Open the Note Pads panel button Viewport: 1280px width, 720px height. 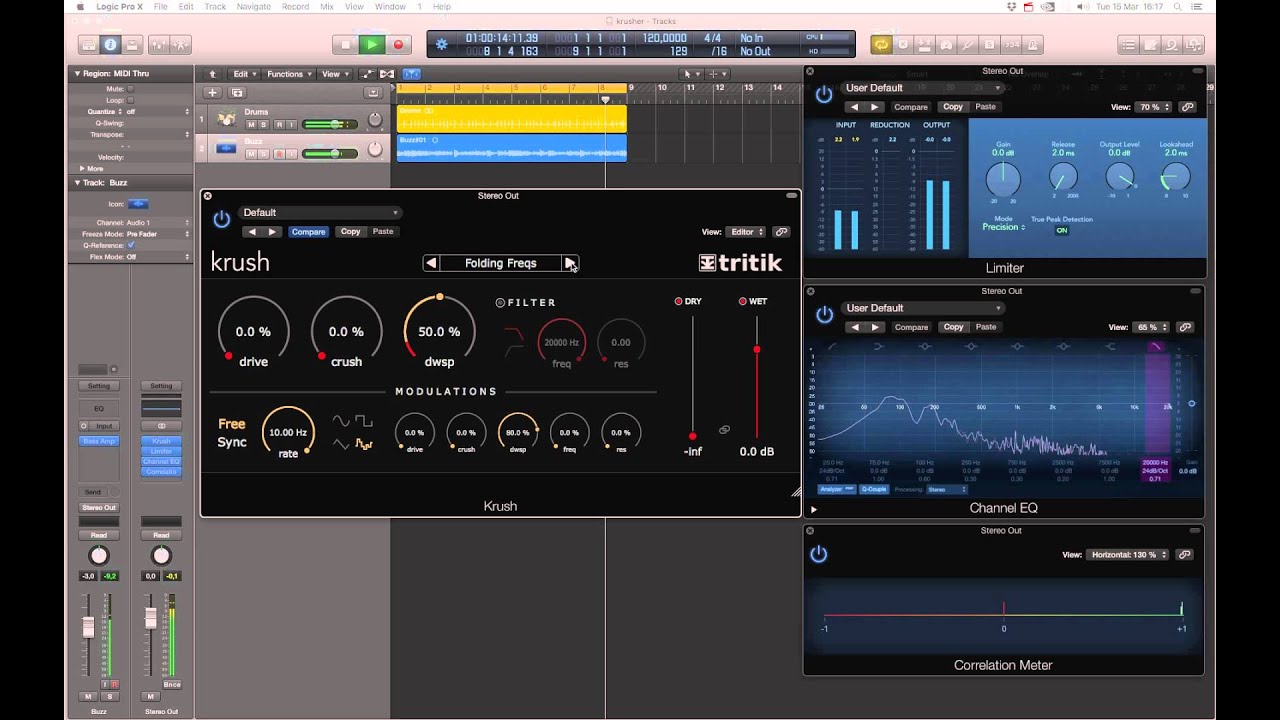pyautogui.click(x=1150, y=45)
